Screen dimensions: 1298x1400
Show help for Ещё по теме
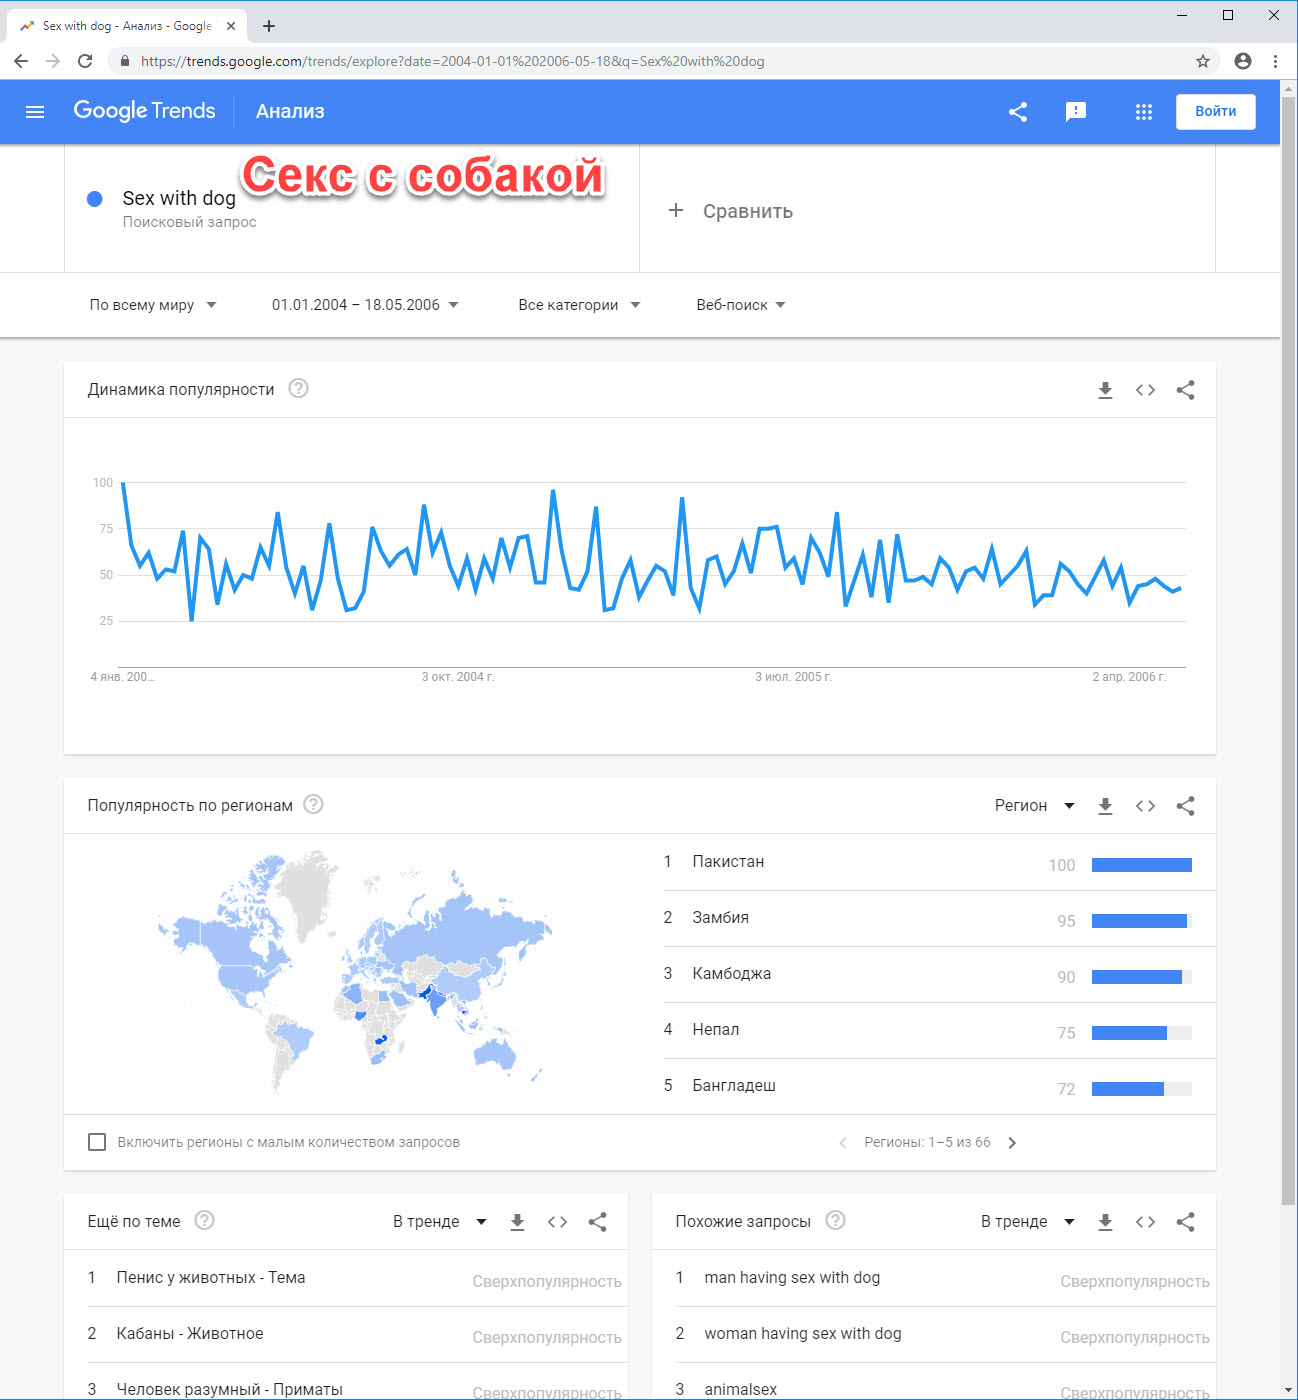tap(204, 1220)
